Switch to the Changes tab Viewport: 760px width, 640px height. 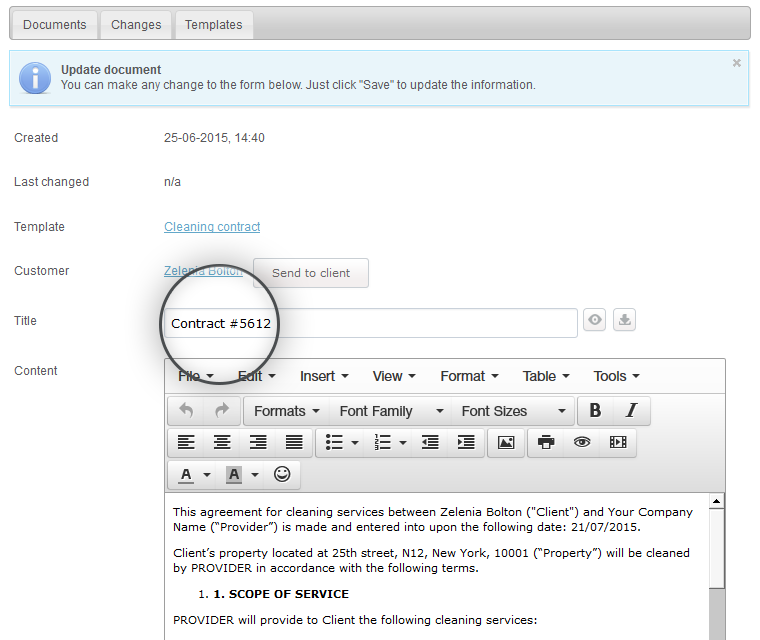(136, 25)
